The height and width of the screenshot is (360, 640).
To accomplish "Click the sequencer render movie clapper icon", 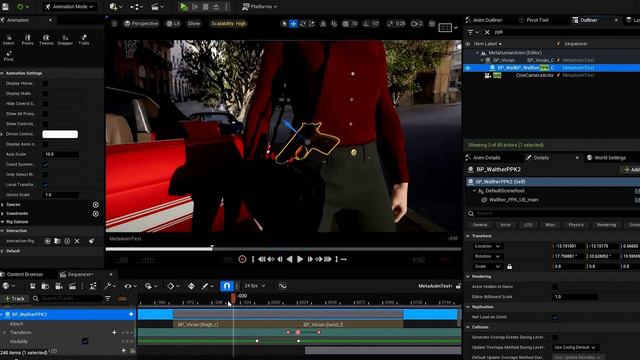I will click(x=72, y=286).
